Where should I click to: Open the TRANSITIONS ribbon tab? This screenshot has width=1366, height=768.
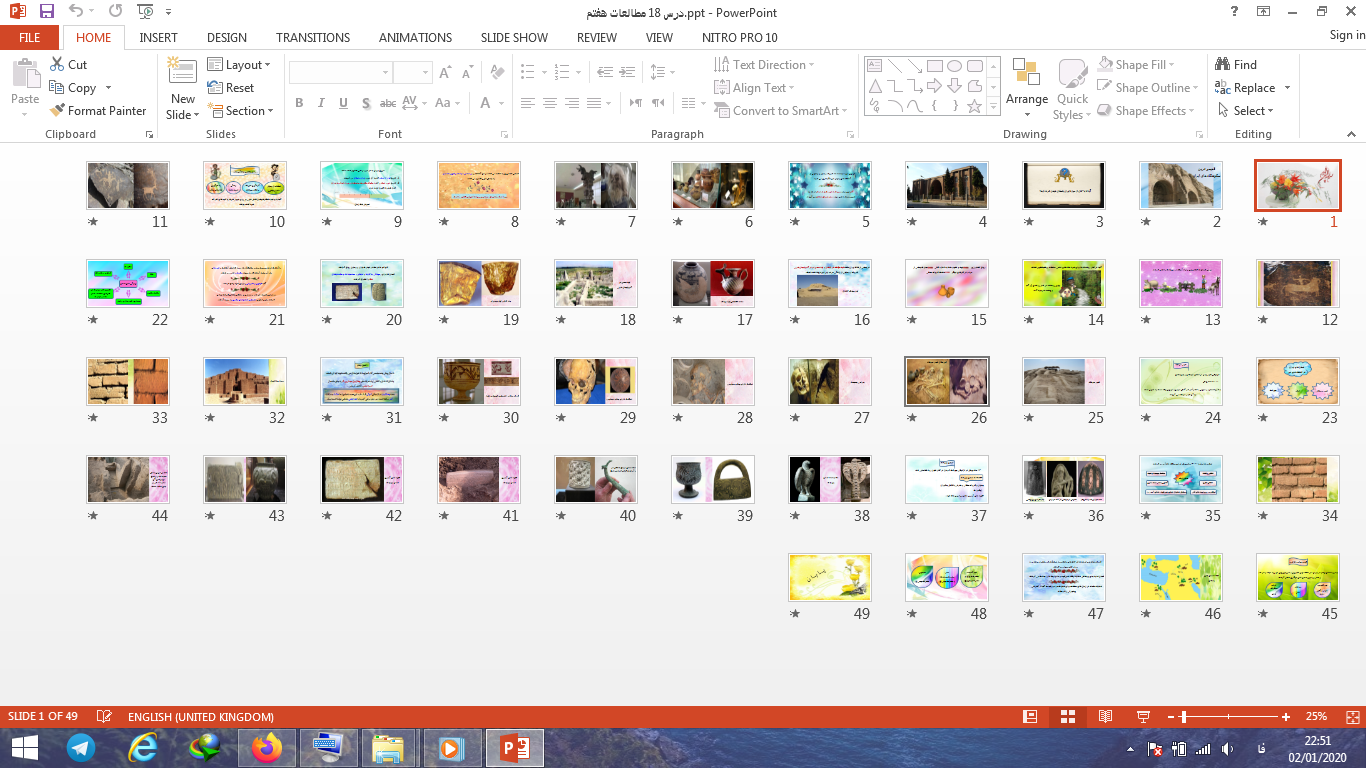(x=313, y=37)
